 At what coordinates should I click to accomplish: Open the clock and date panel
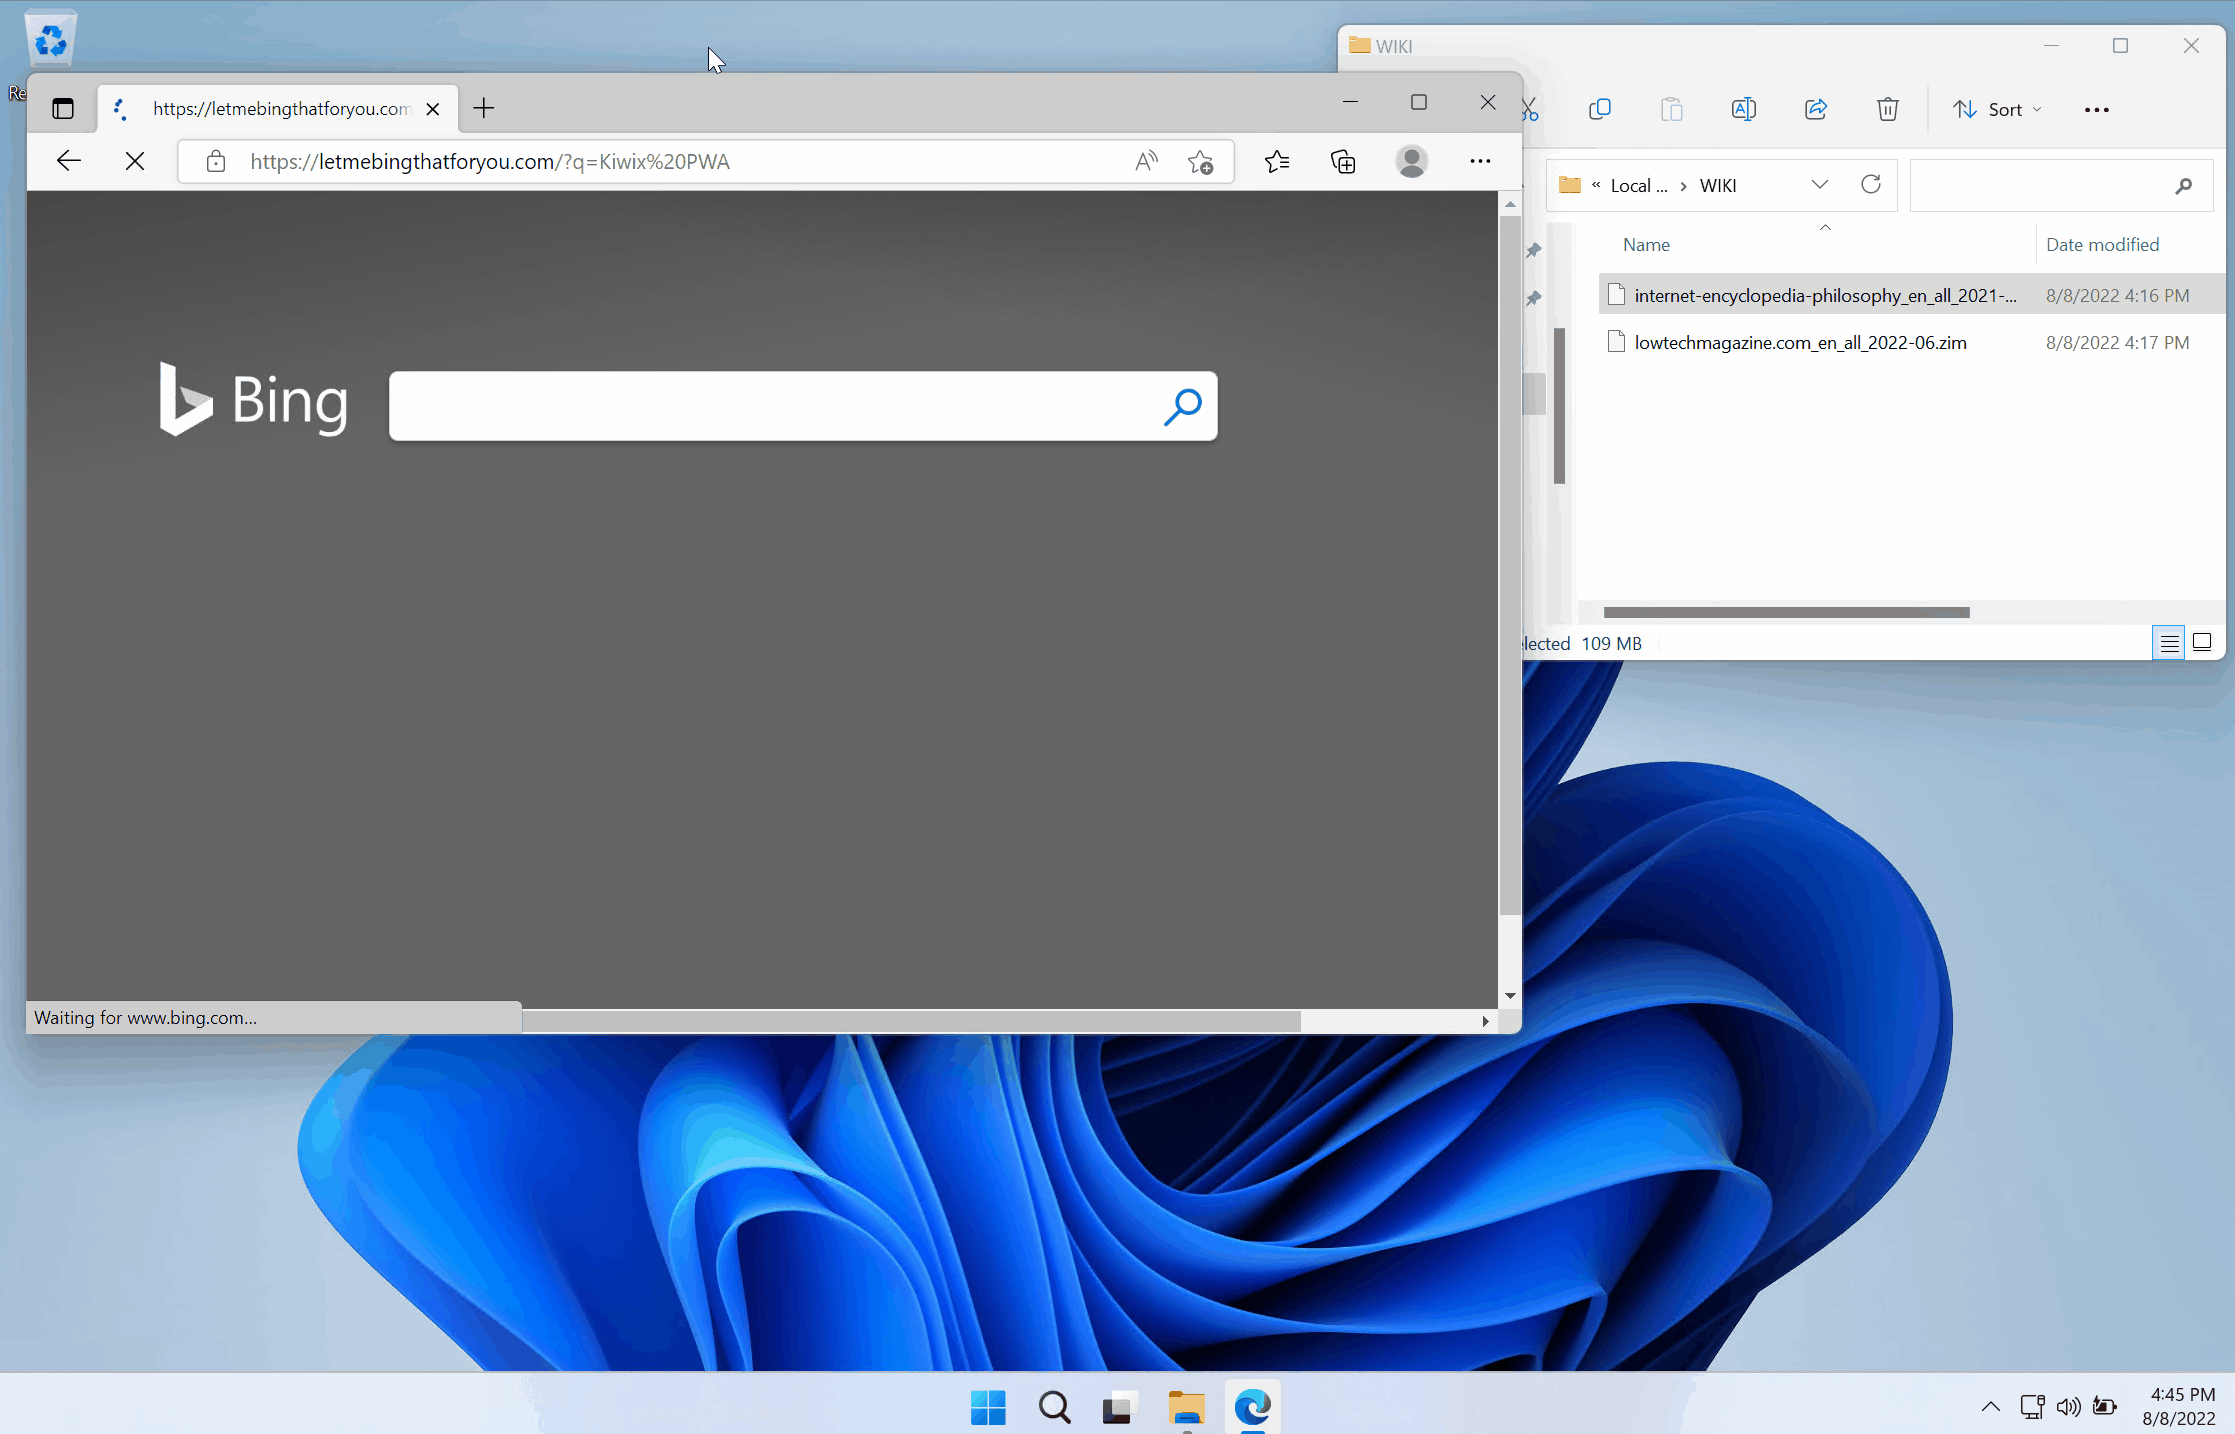click(2181, 1406)
